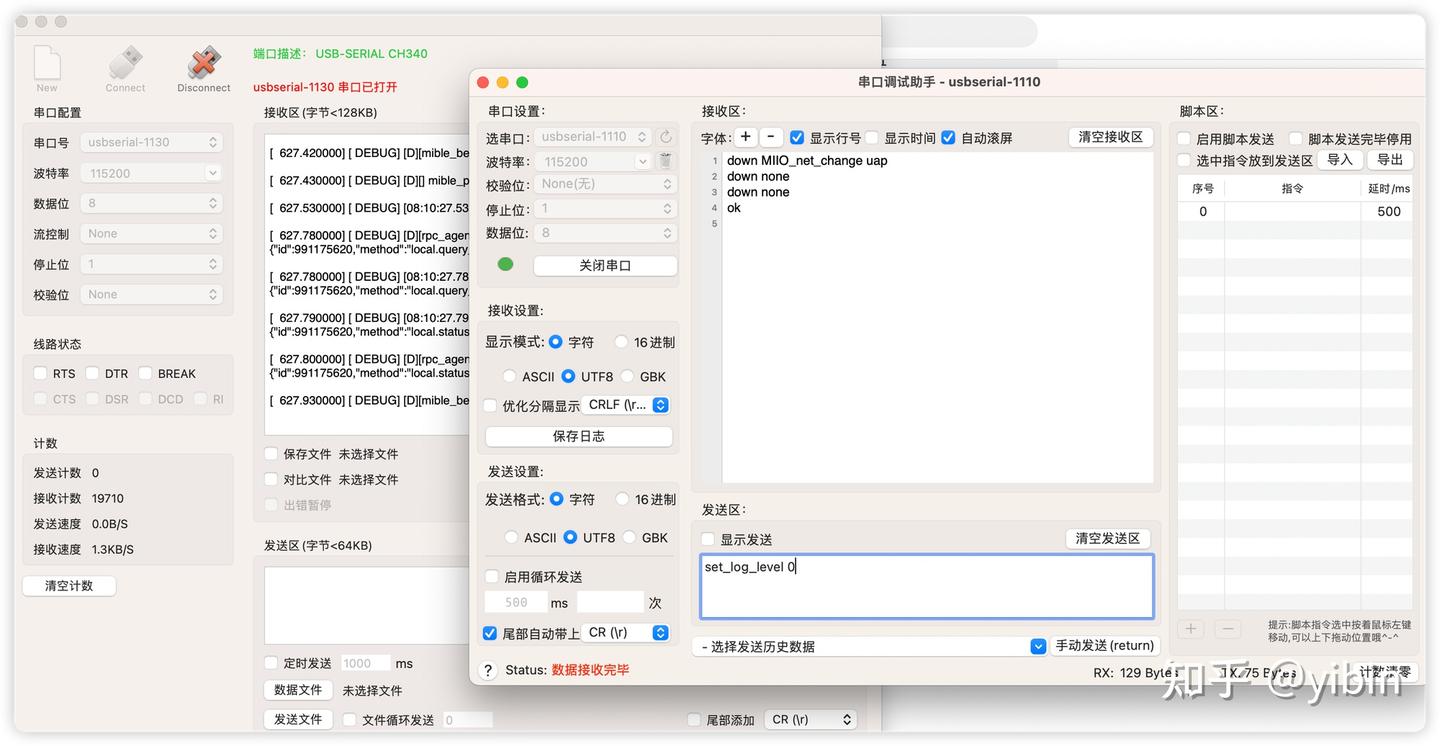Open the CR (\r) dropdown beside 尾部自动带上
Viewport: 1440px width, 746px height.
[625, 633]
